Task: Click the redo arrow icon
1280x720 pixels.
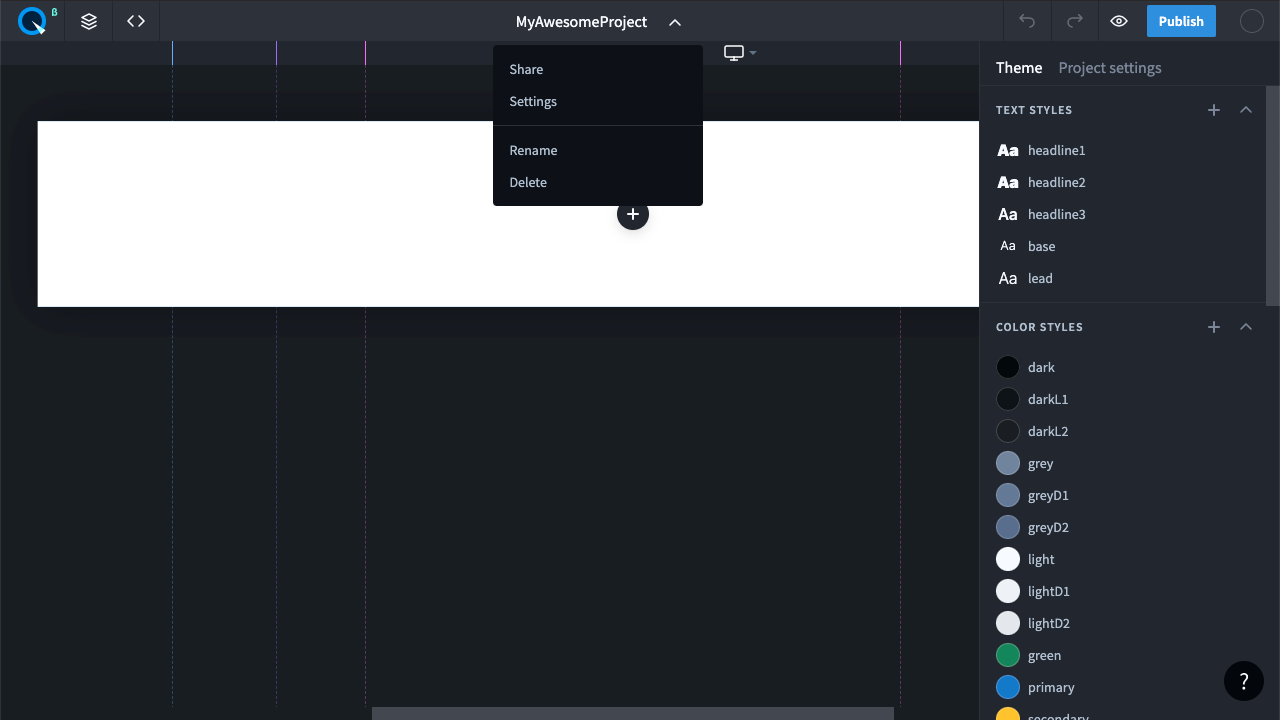Action: tap(1075, 21)
